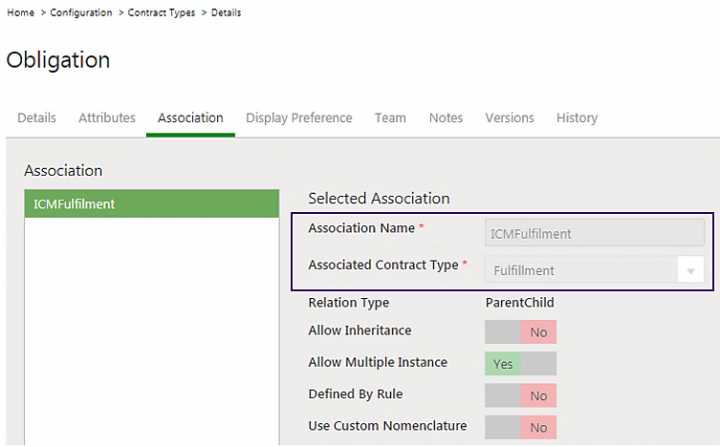Switch to the Team tab
720x447 pixels.
(x=390, y=118)
